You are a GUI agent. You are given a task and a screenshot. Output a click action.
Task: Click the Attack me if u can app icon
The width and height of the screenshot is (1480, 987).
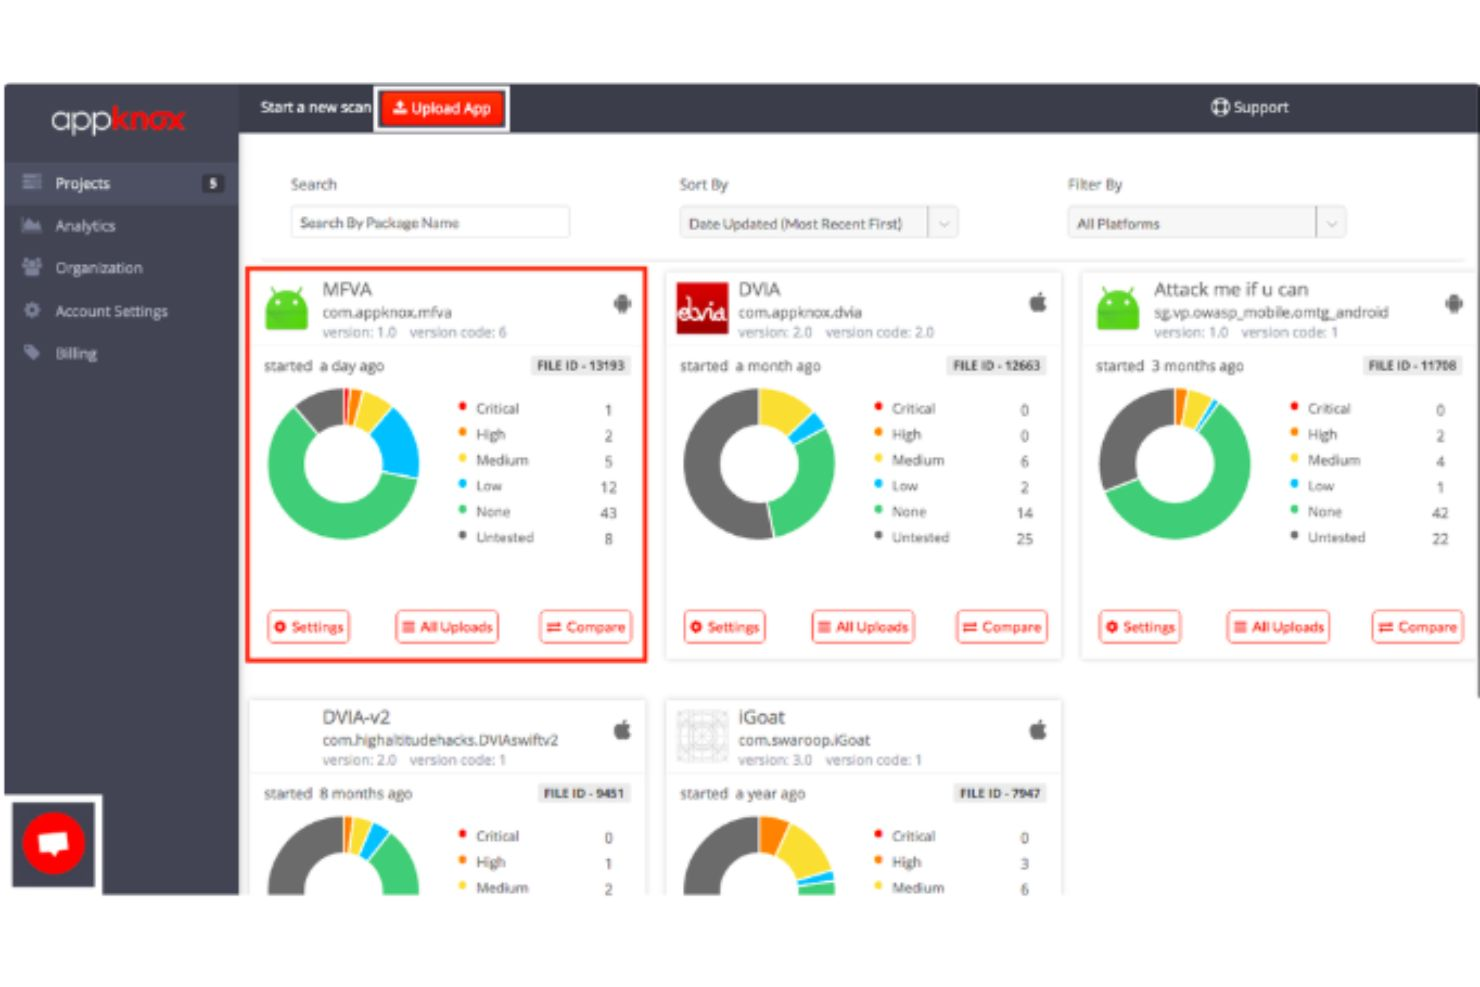[1118, 309]
